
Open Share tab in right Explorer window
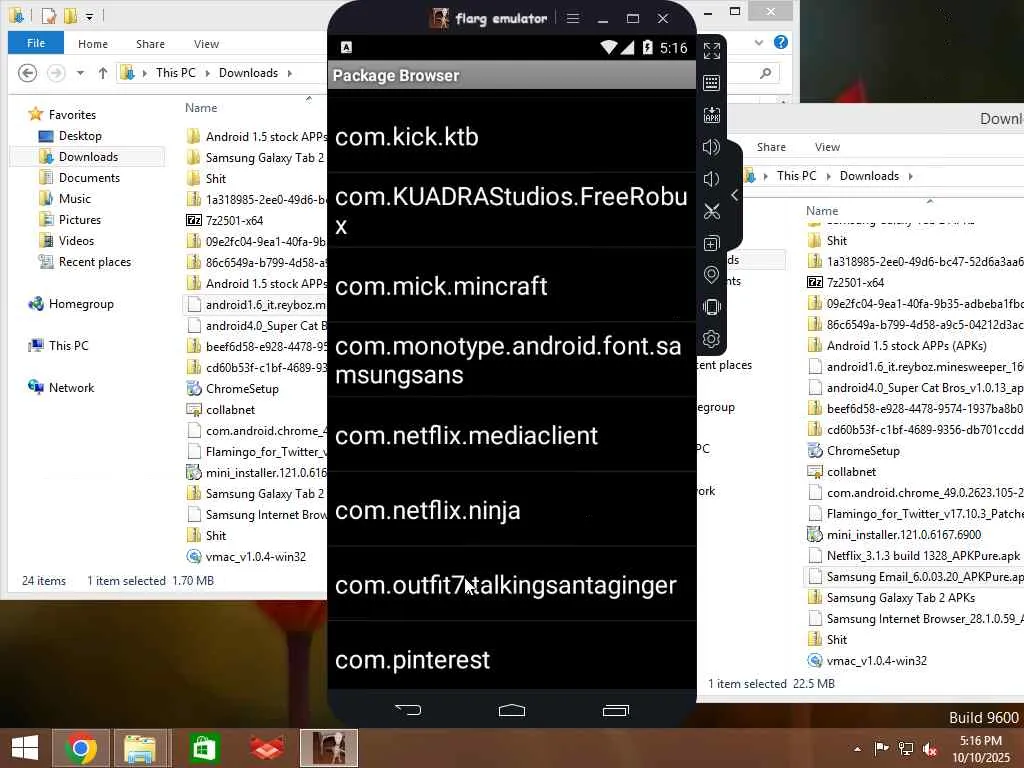point(771,147)
